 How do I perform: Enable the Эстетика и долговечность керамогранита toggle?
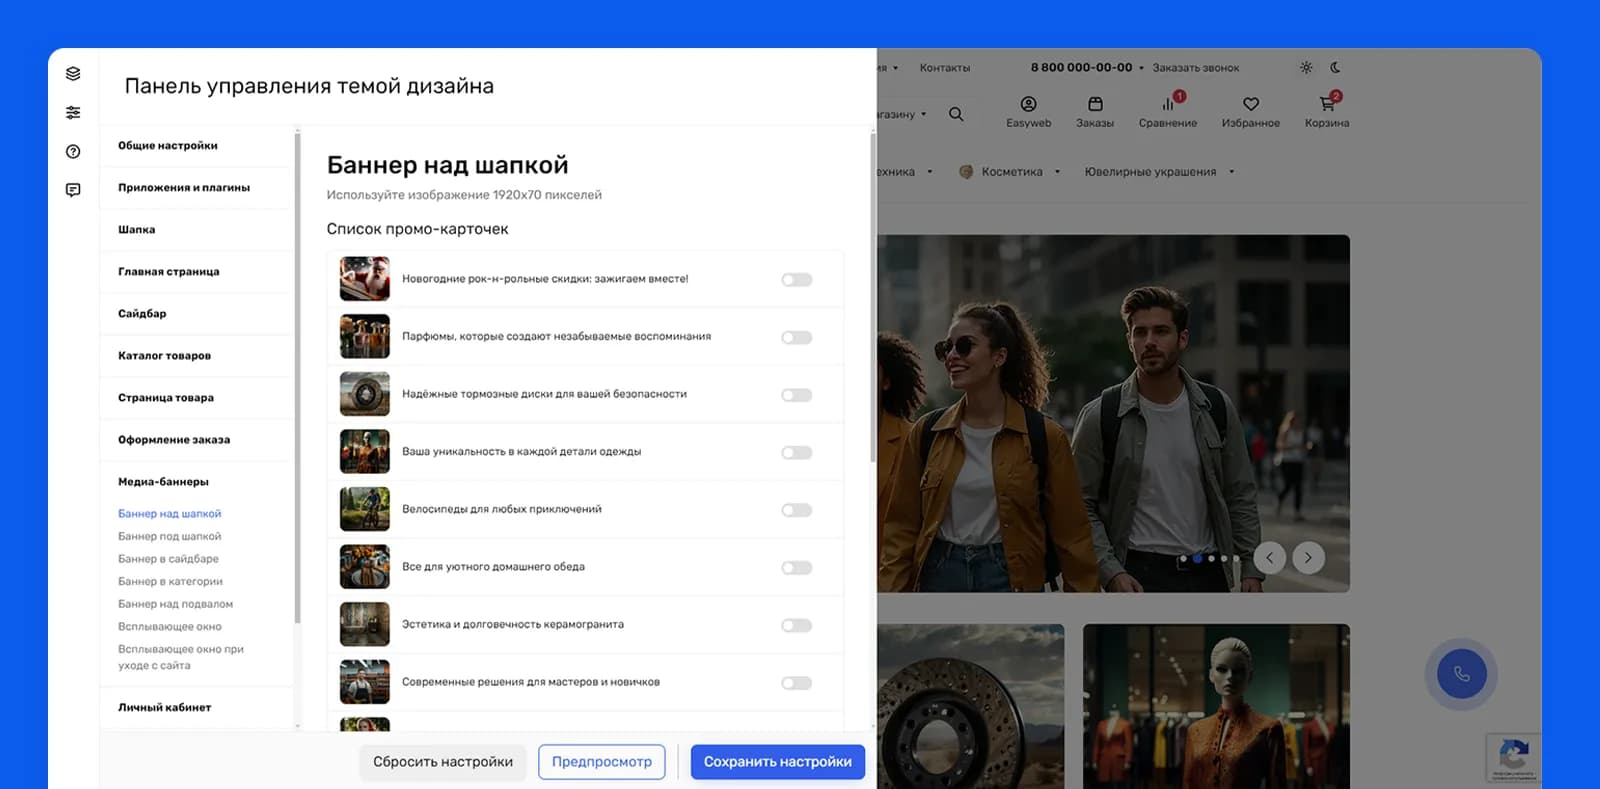(797, 626)
